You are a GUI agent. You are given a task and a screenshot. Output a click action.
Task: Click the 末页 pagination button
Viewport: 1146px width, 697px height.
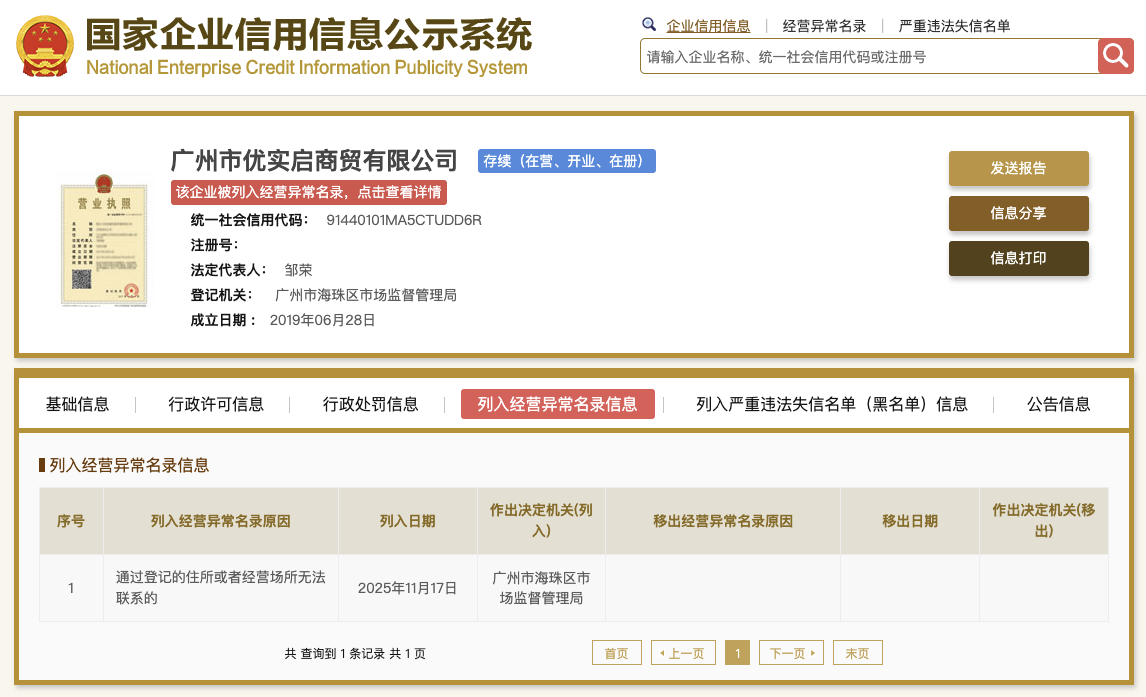coord(857,652)
